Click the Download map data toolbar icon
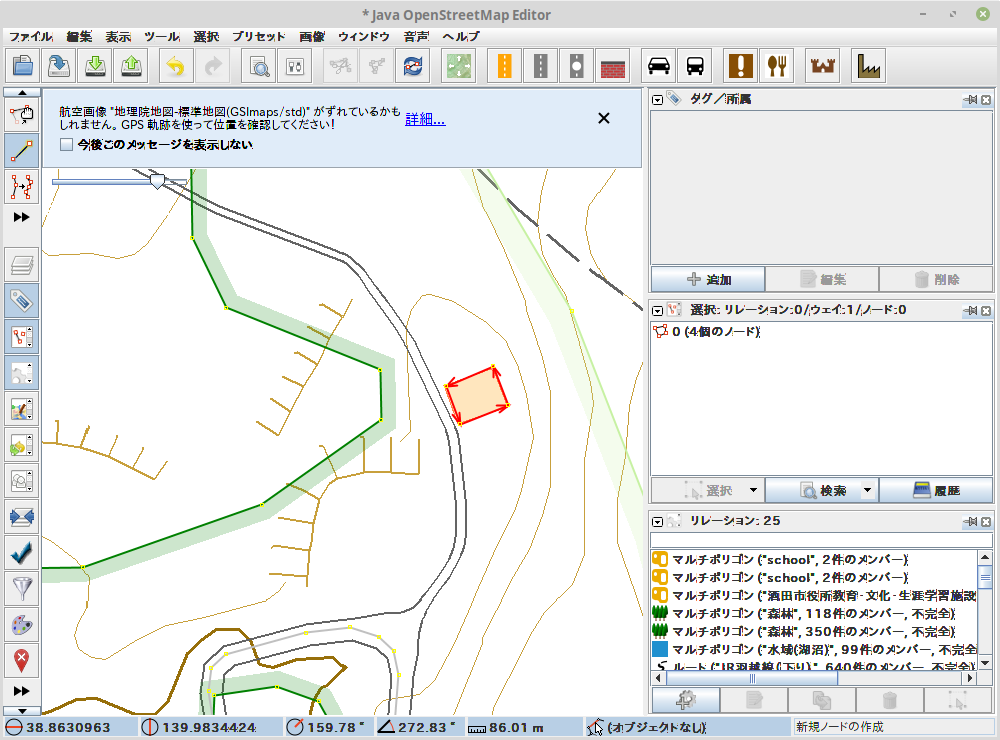Screen dimensions: 1000x740 tap(95, 66)
